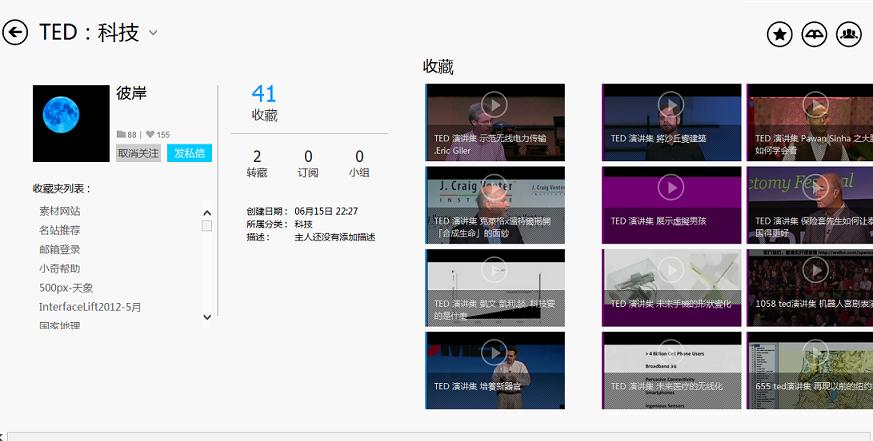
Task: Click the description 主人还没有添加描述
Action: coord(335,237)
